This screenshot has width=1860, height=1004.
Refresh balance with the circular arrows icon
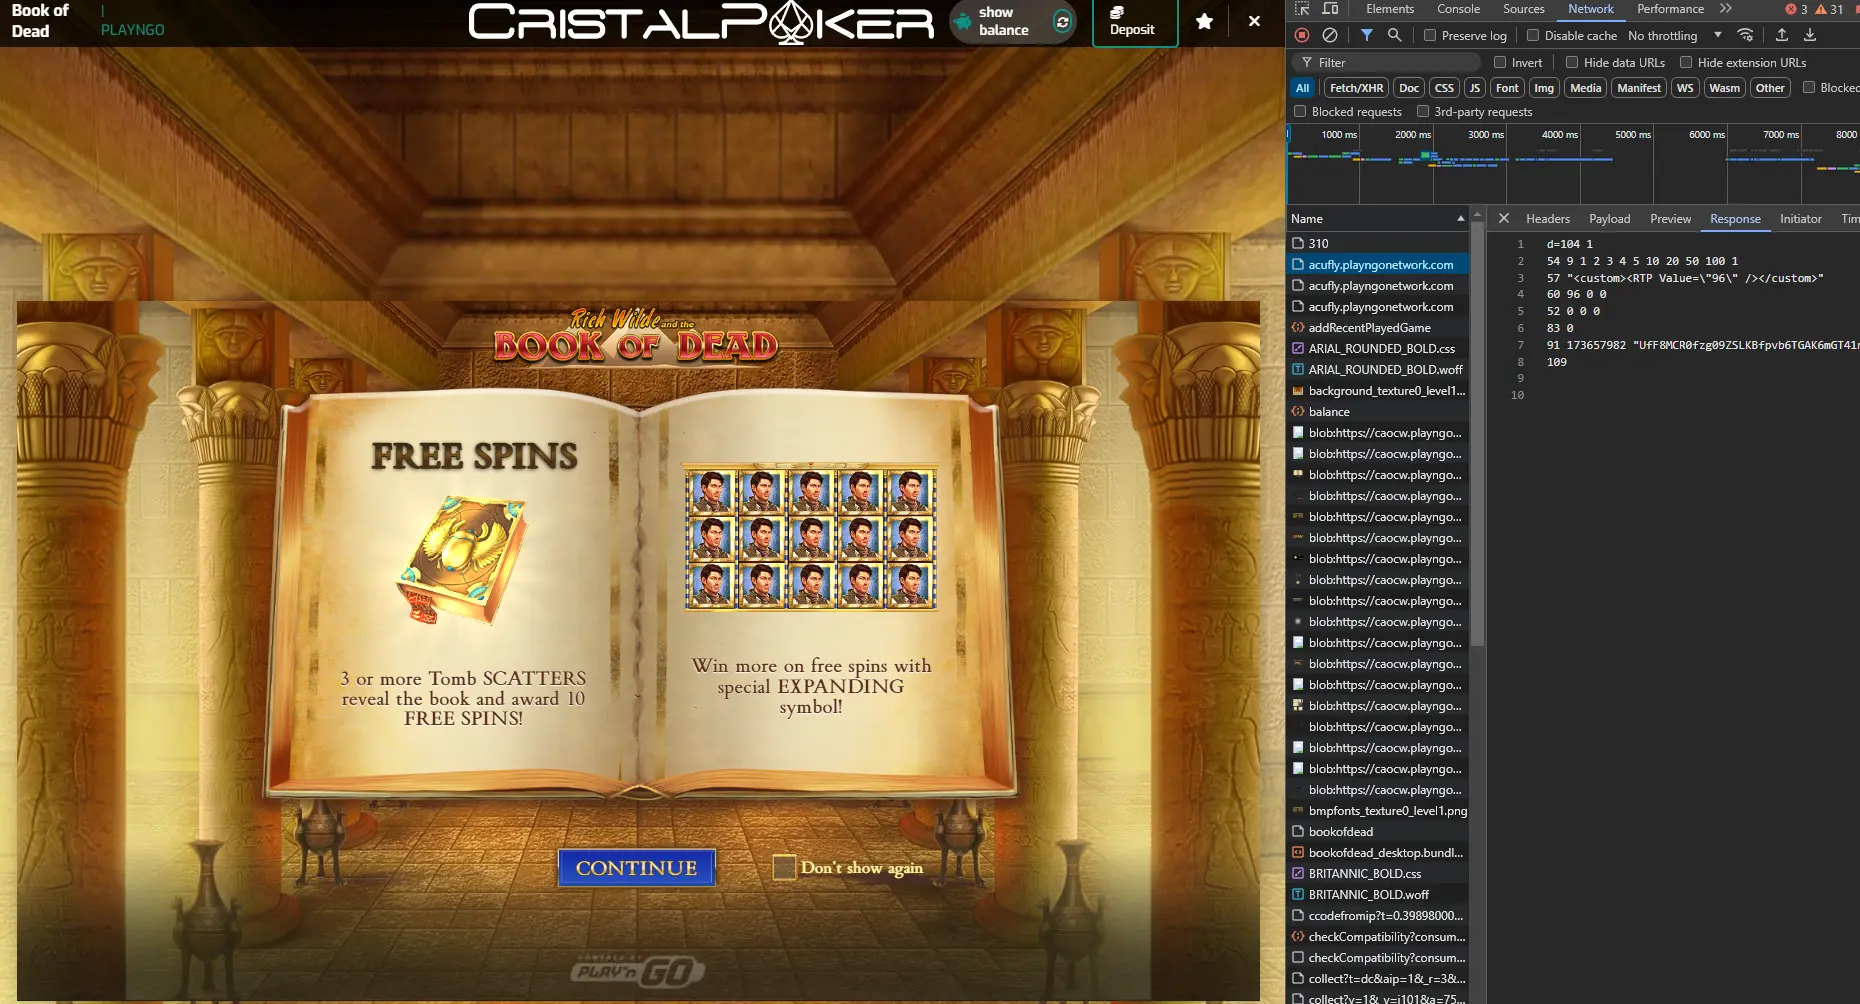1062,21
